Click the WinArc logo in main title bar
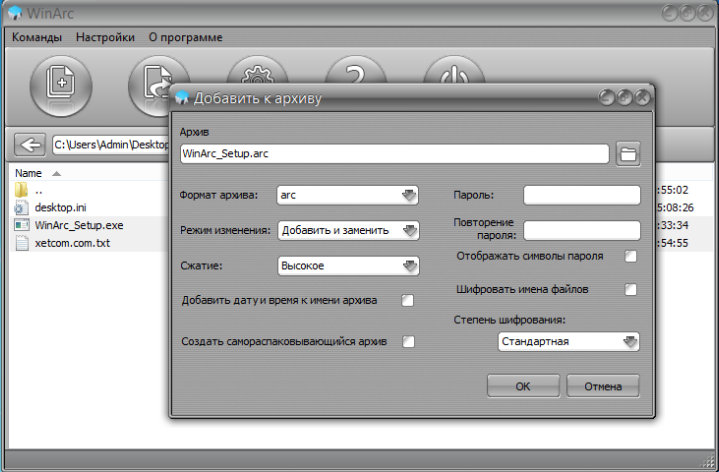Screen dimensions: 719x472 click(x=15, y=12)
